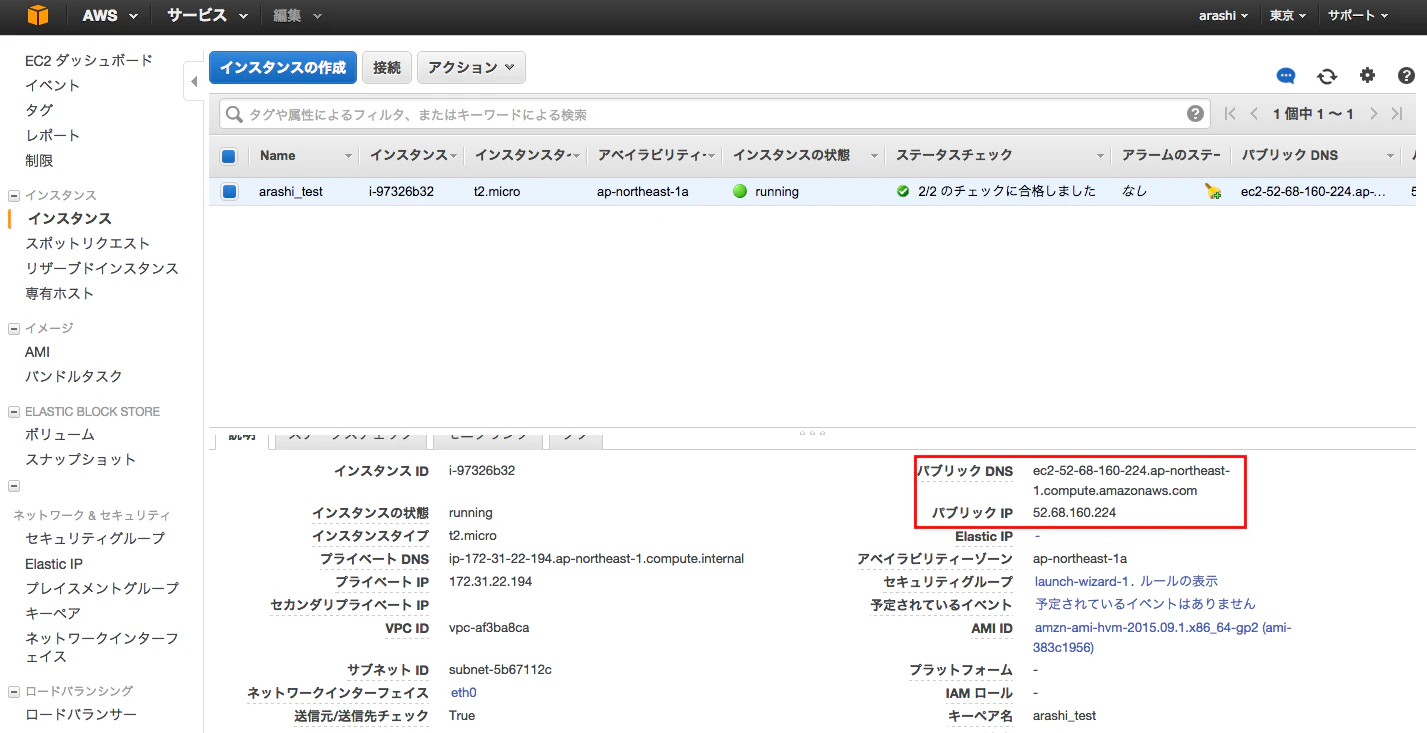Click the AWS orange cube logo
1427x733 pixels.
(37, 16)
